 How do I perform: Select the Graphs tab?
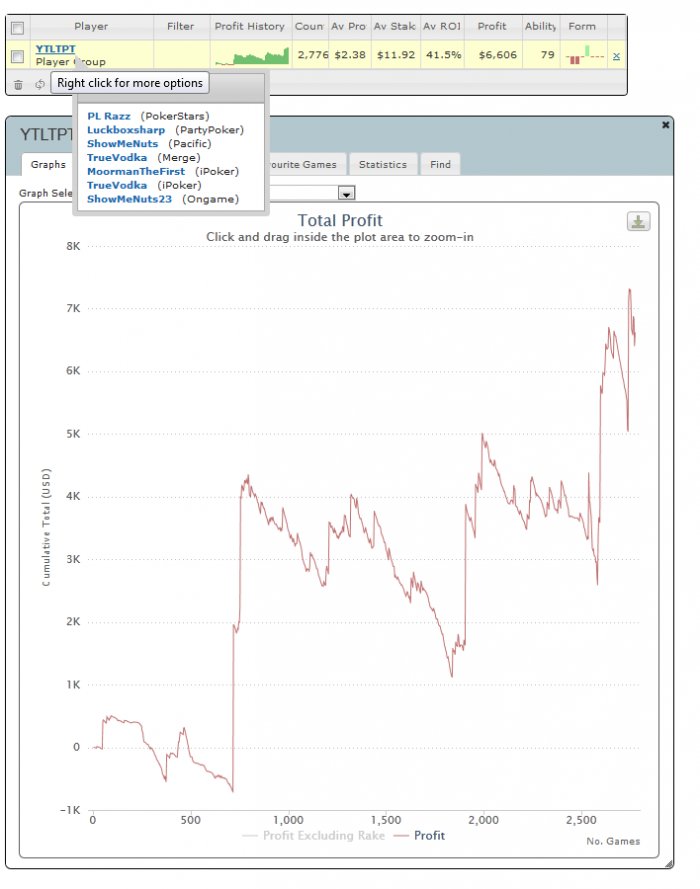(x=48, y=164)
